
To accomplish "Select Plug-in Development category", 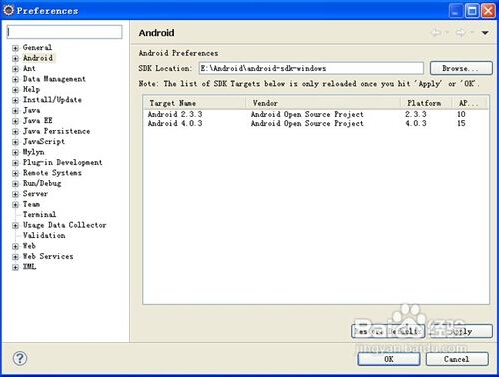I will (x=63, y=162).
